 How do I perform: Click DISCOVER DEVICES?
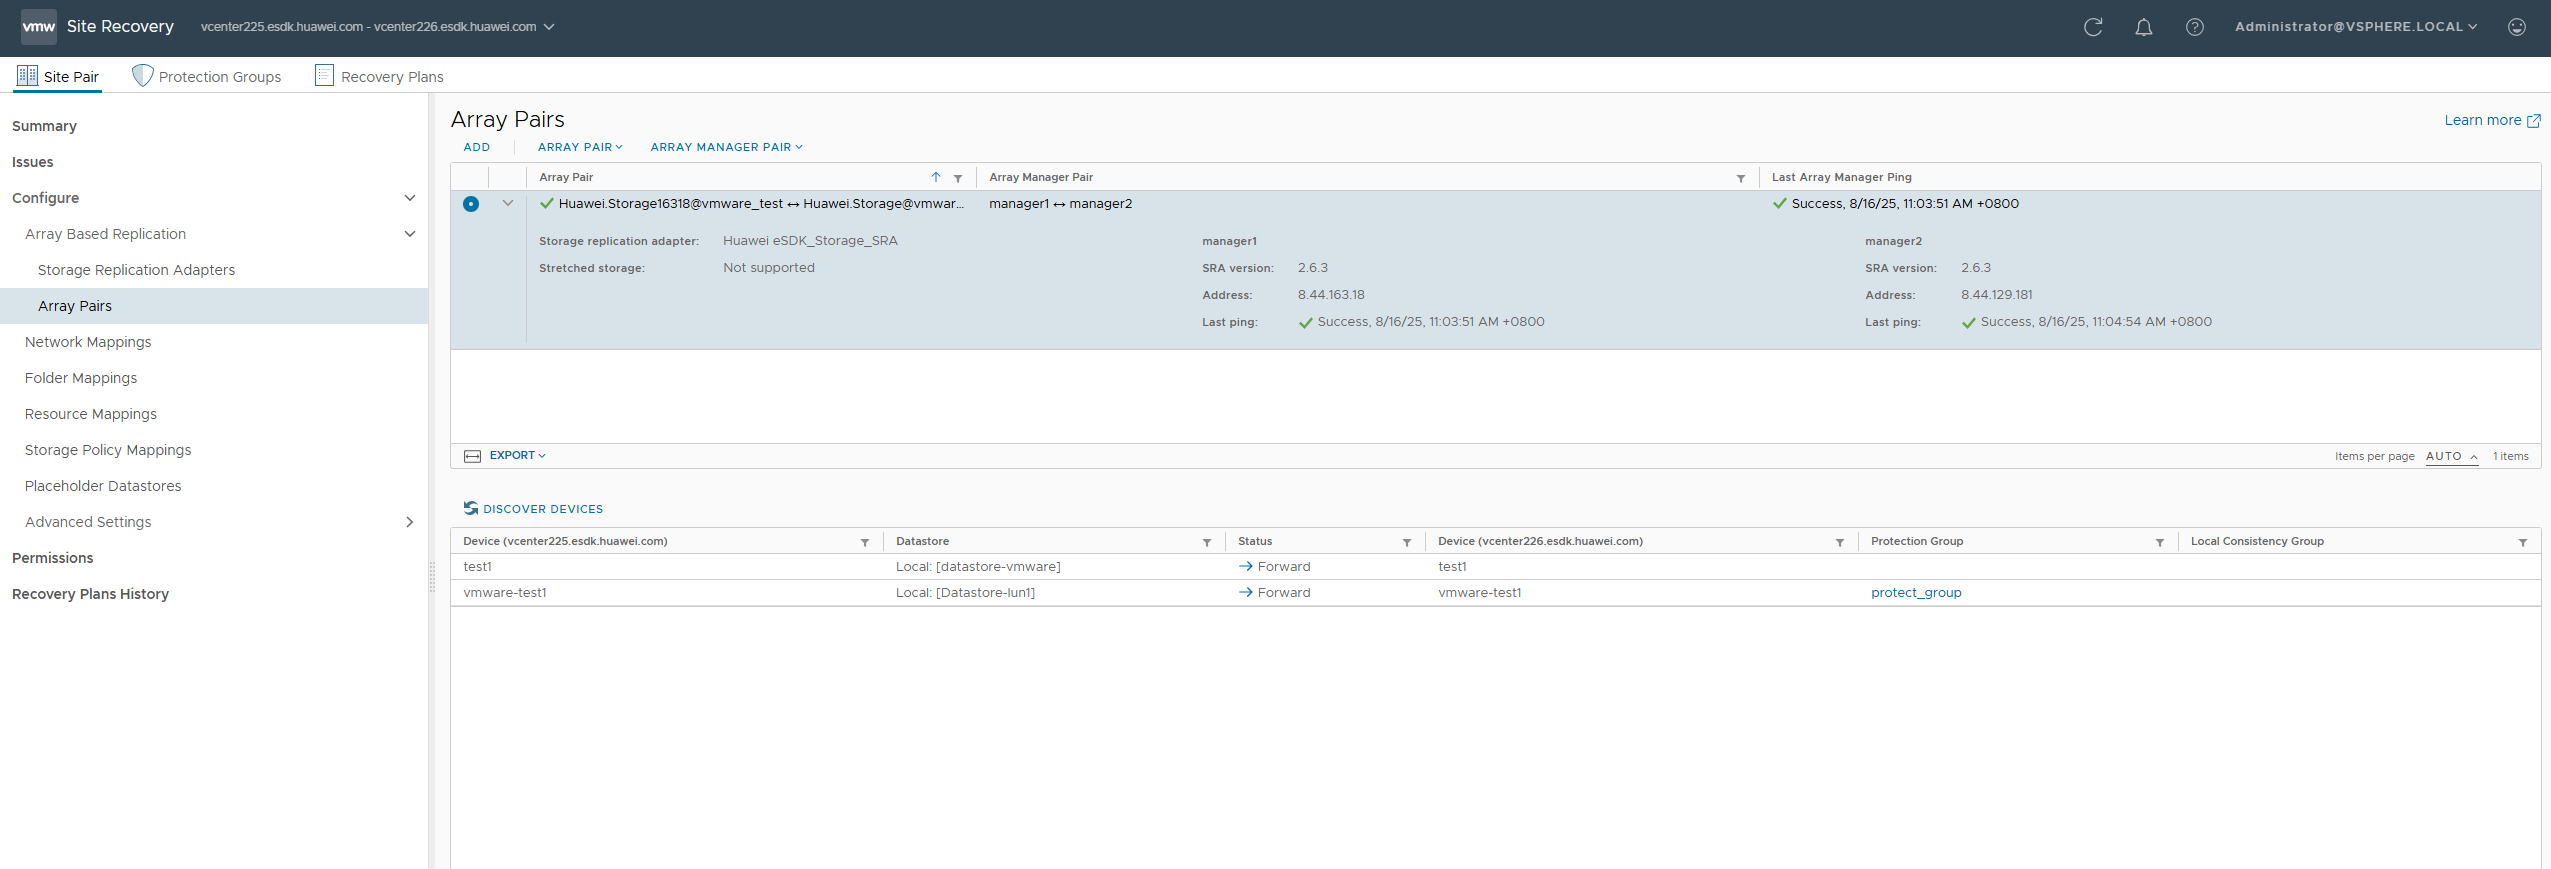click(533, 509)
